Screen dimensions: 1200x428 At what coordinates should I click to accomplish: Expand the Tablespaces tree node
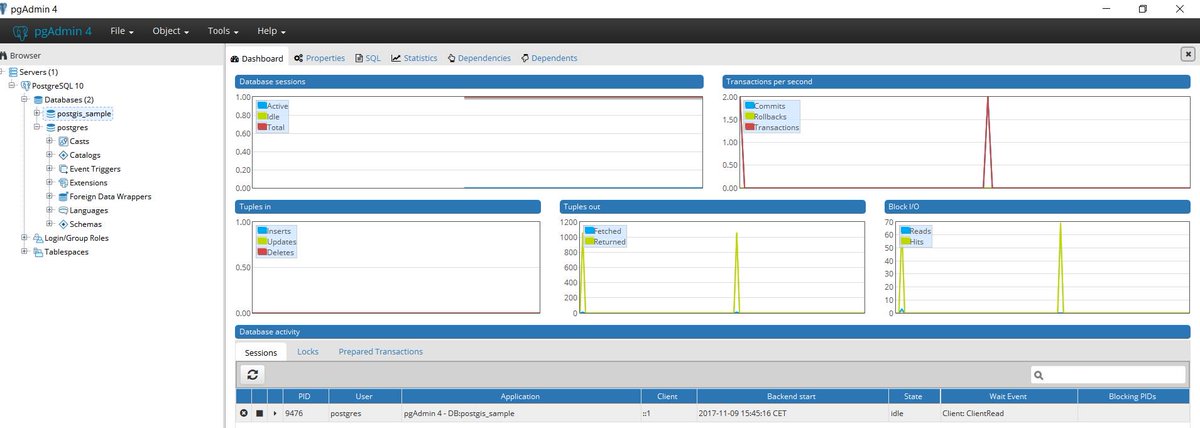click(24, 252)
